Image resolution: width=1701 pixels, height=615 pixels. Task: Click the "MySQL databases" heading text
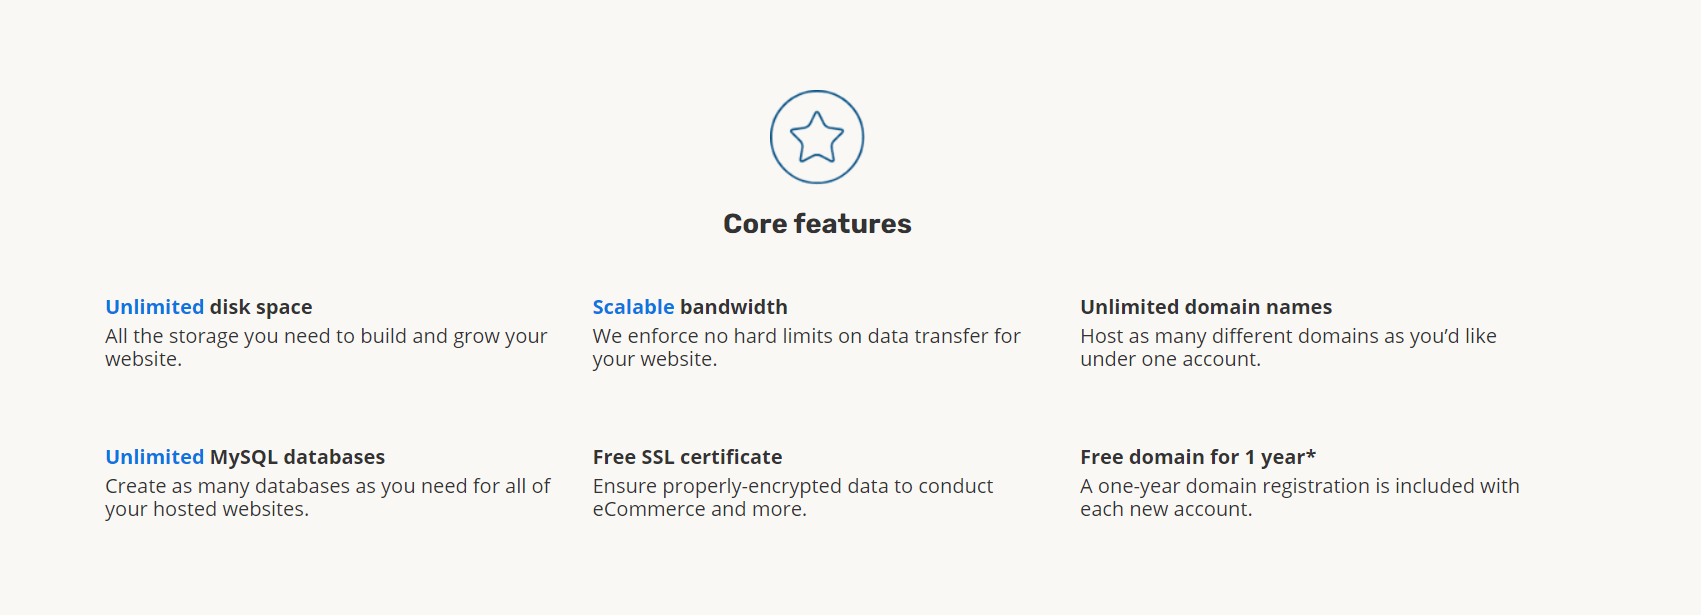(x=297, y=457)
